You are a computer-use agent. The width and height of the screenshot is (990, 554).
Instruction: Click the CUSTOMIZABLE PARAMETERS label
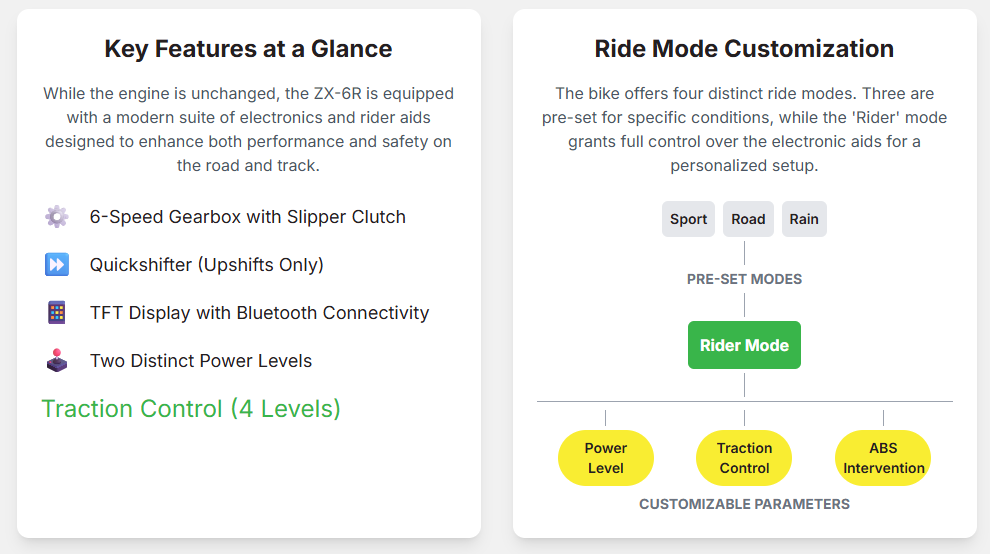tap(744, 504)
